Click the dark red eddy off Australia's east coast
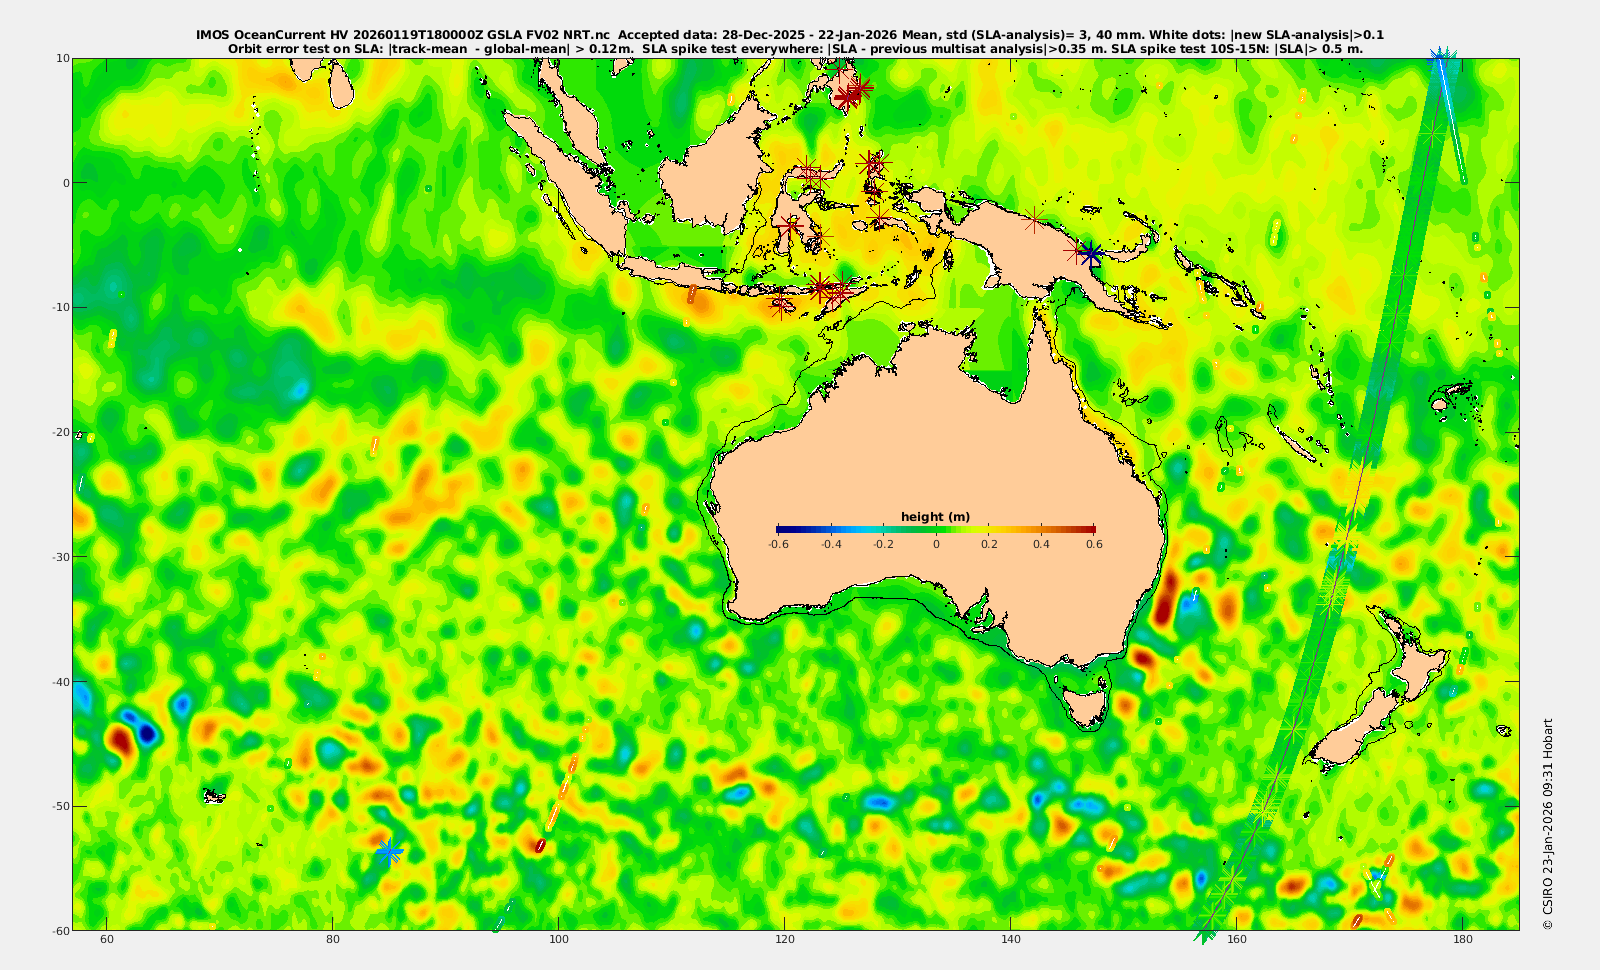 [x=1163, y=601]
